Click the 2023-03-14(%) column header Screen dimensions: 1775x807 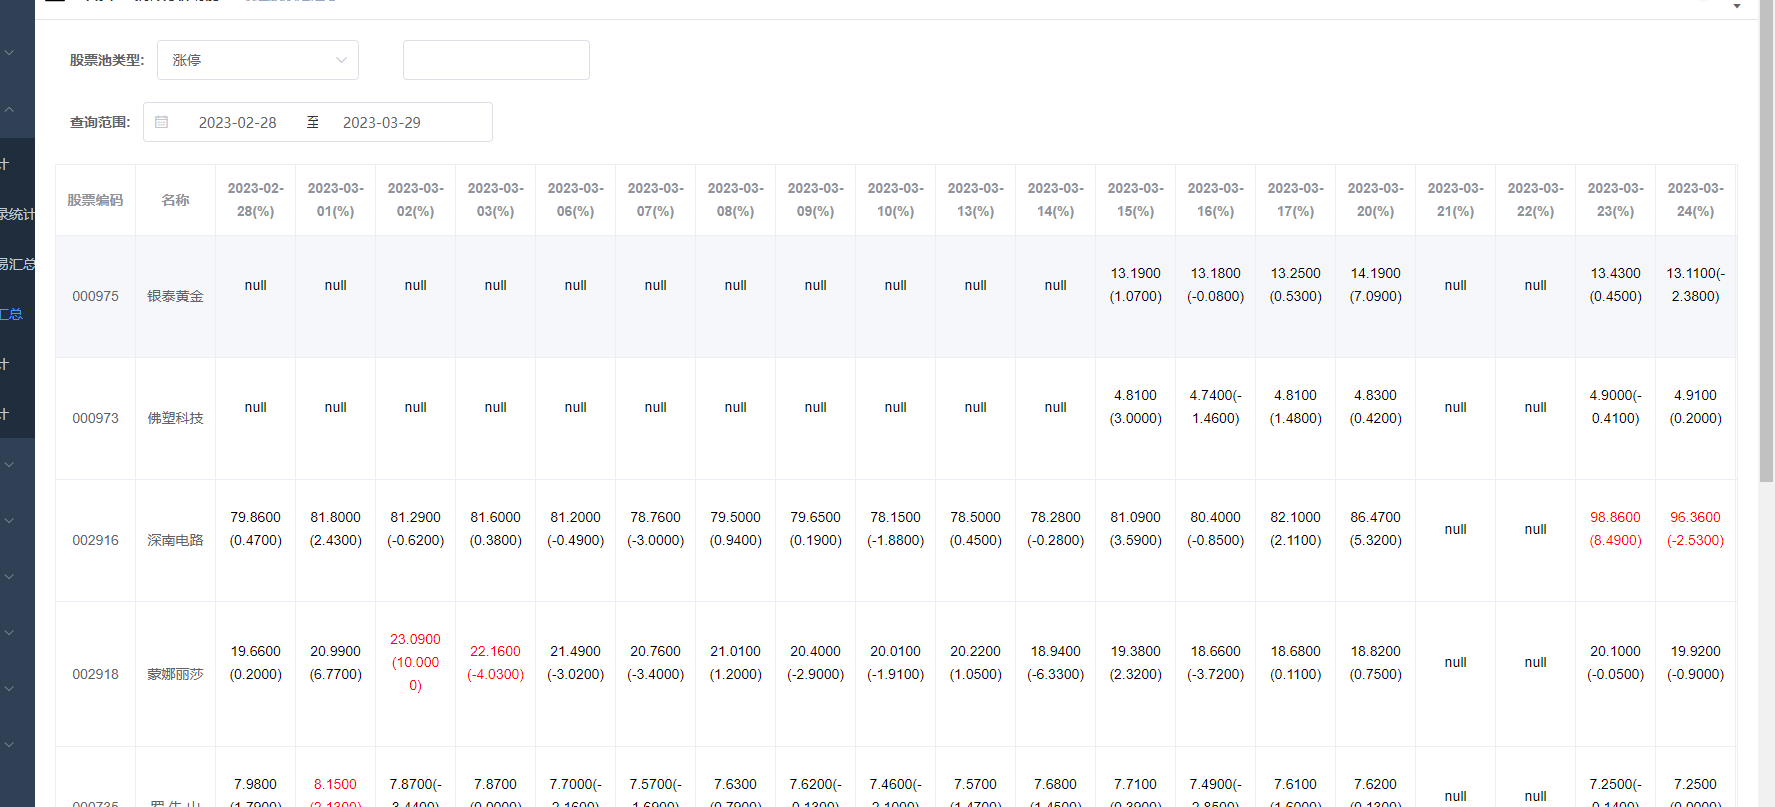tap(1055, 200)
